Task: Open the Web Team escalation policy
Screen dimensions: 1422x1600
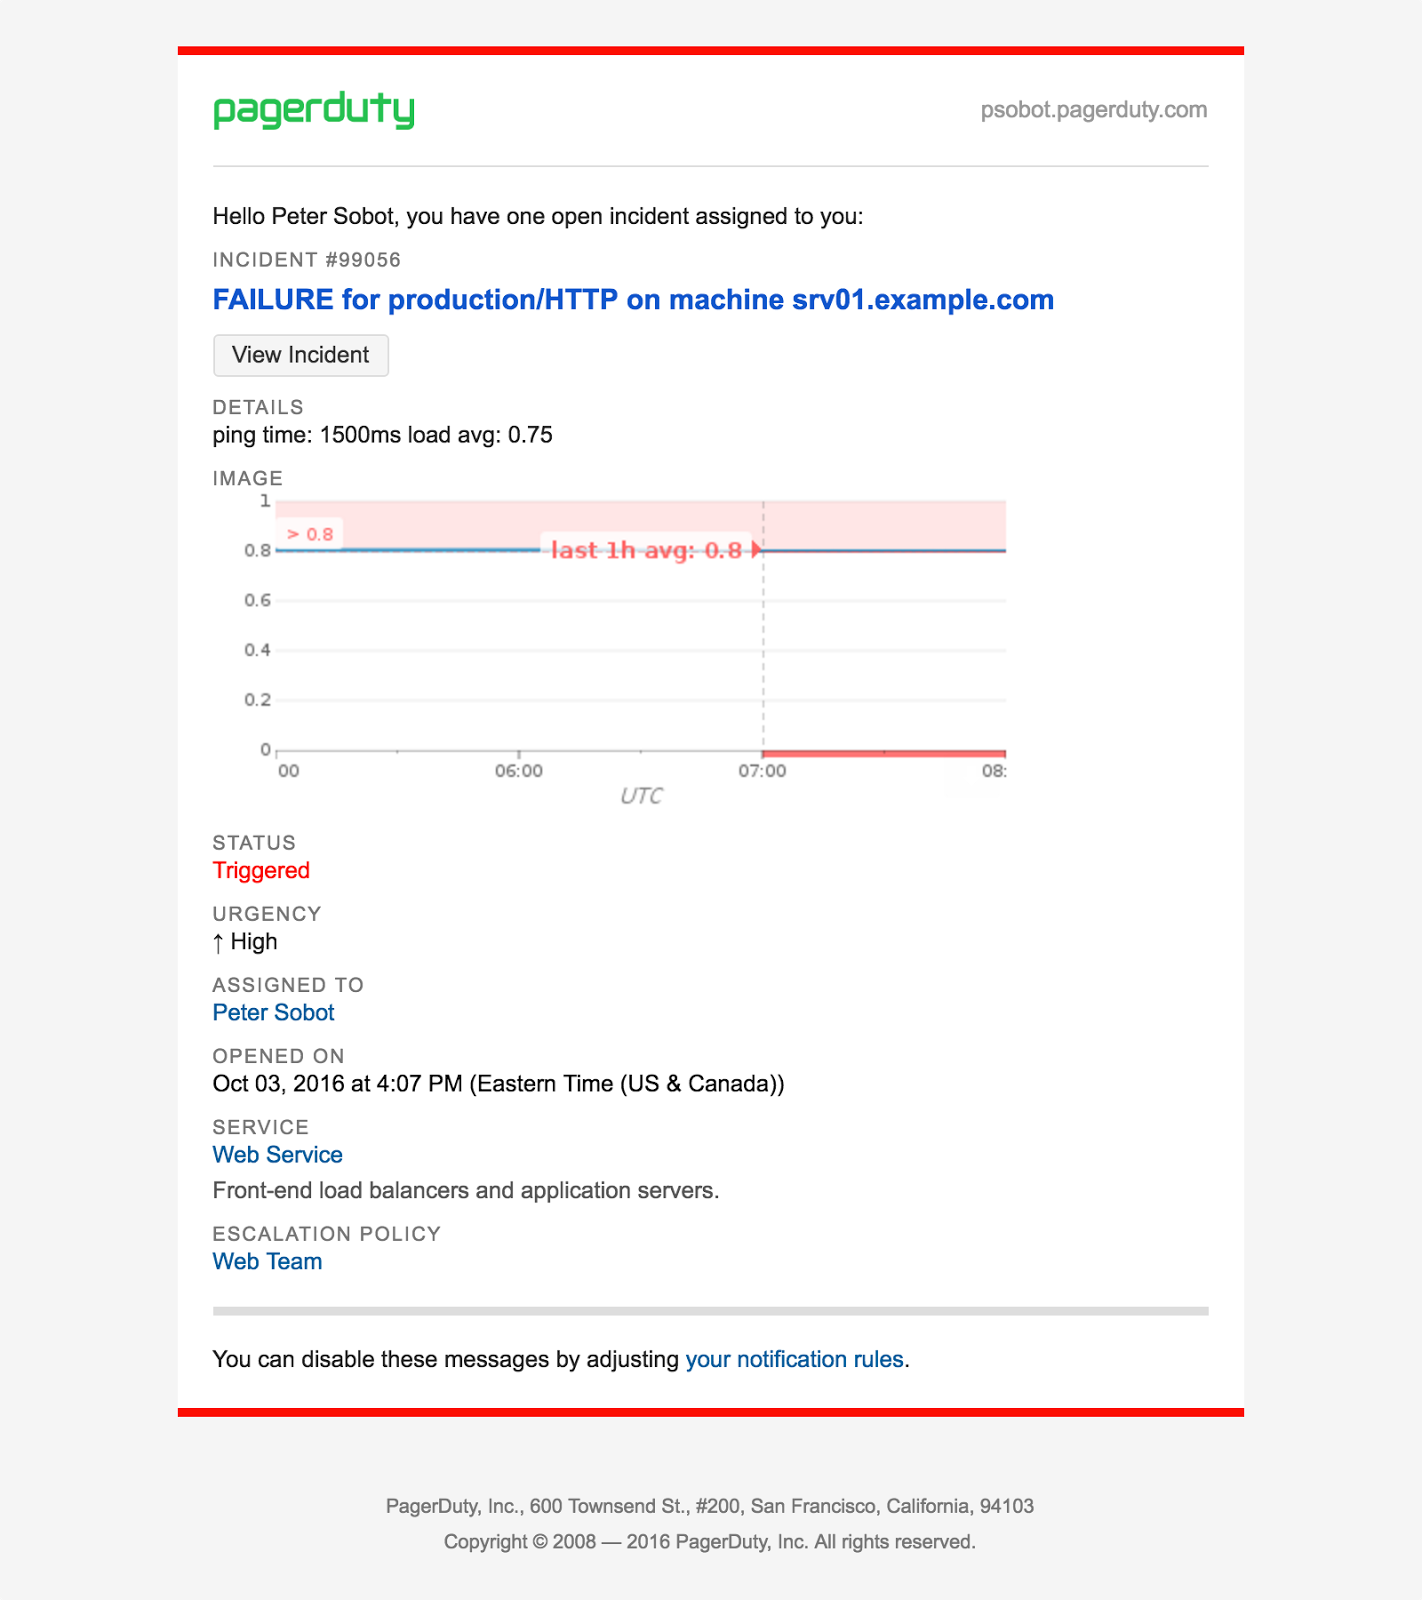Action: pos(266,1261)
